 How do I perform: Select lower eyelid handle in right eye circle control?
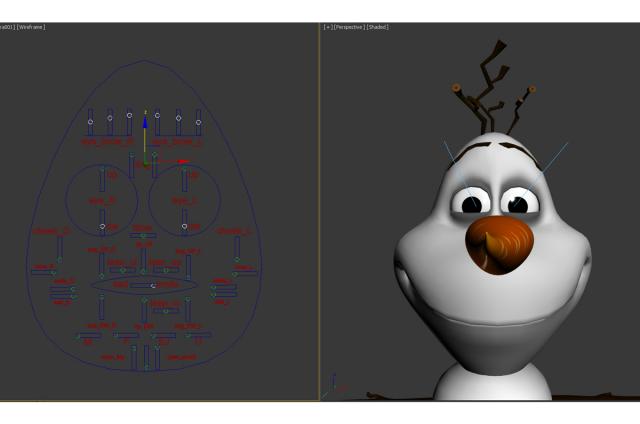click(184, 226)
